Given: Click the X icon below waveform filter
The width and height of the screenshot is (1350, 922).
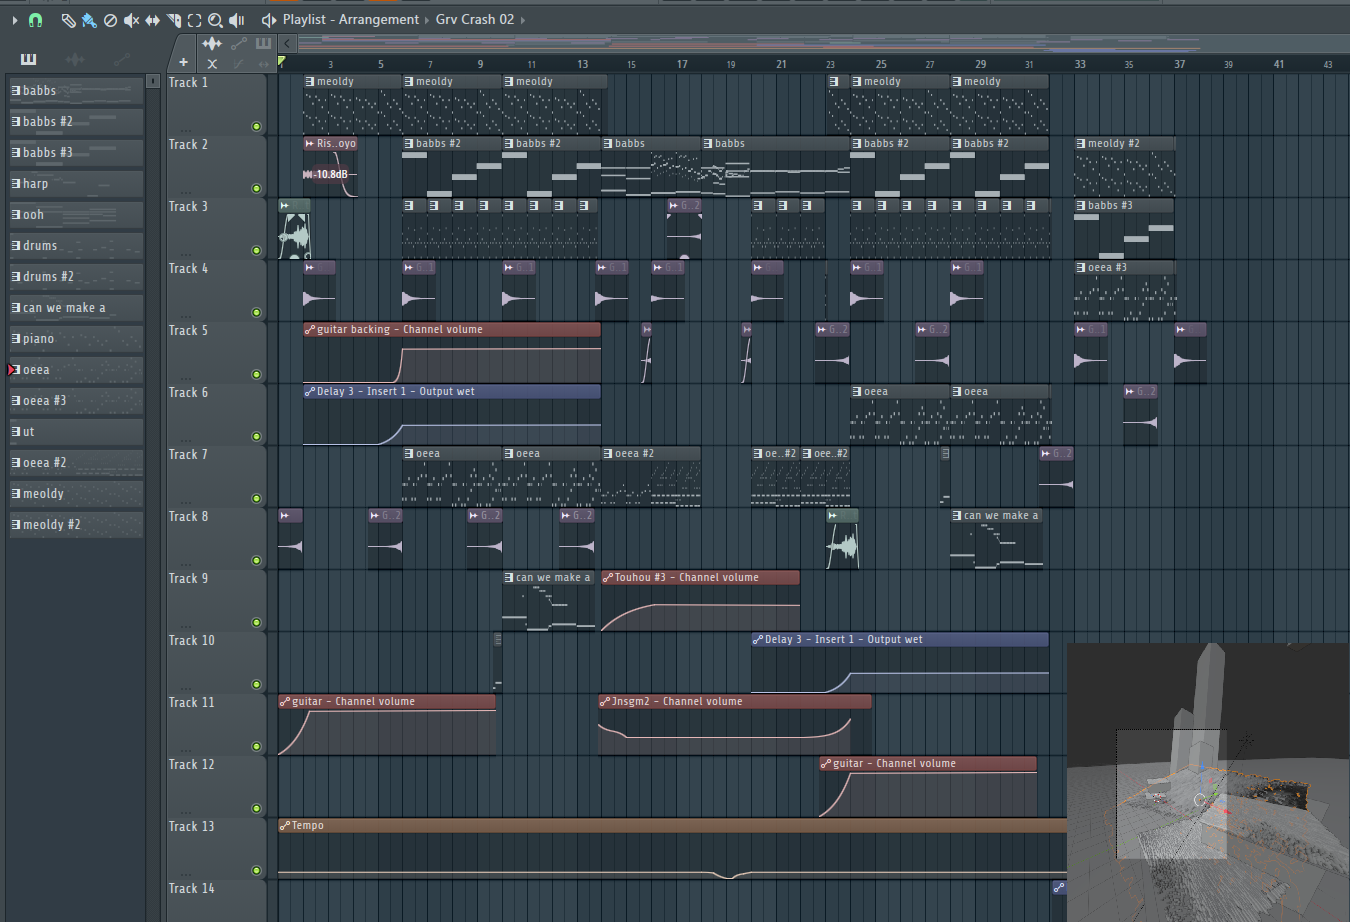Looking at the screenshot, I should pos(212,63).
